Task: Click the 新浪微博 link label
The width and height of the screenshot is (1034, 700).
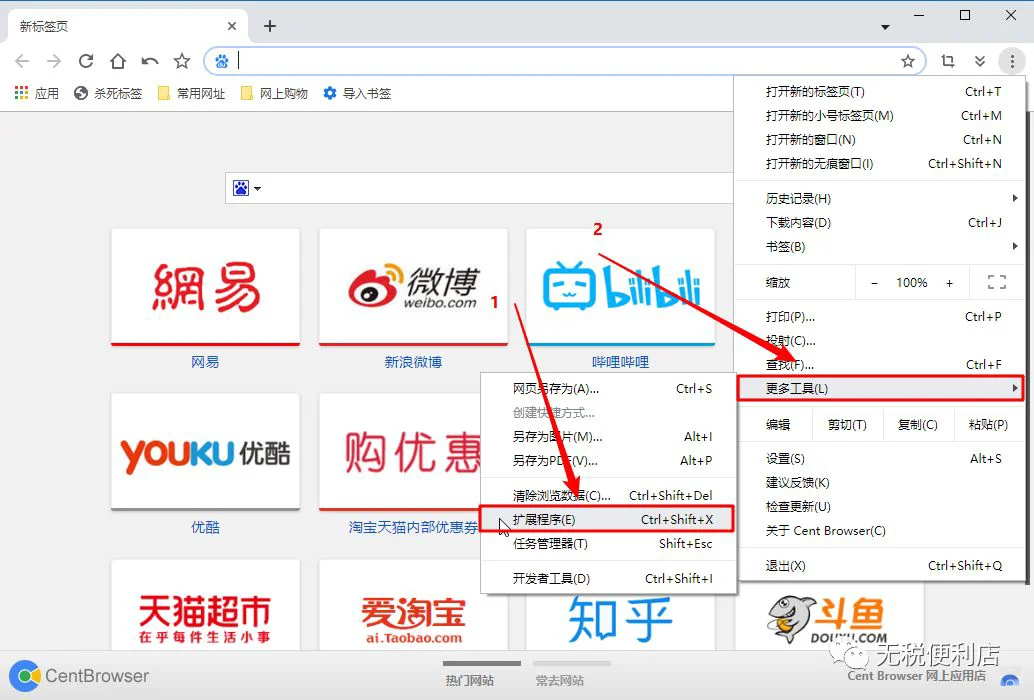Action: coord(413,362)
